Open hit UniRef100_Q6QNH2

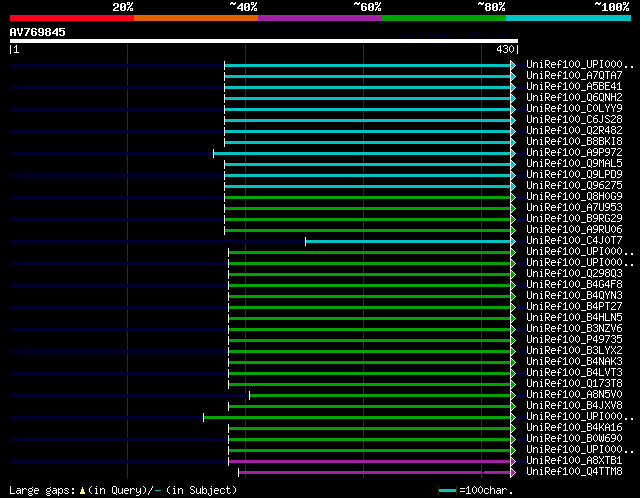574,98
